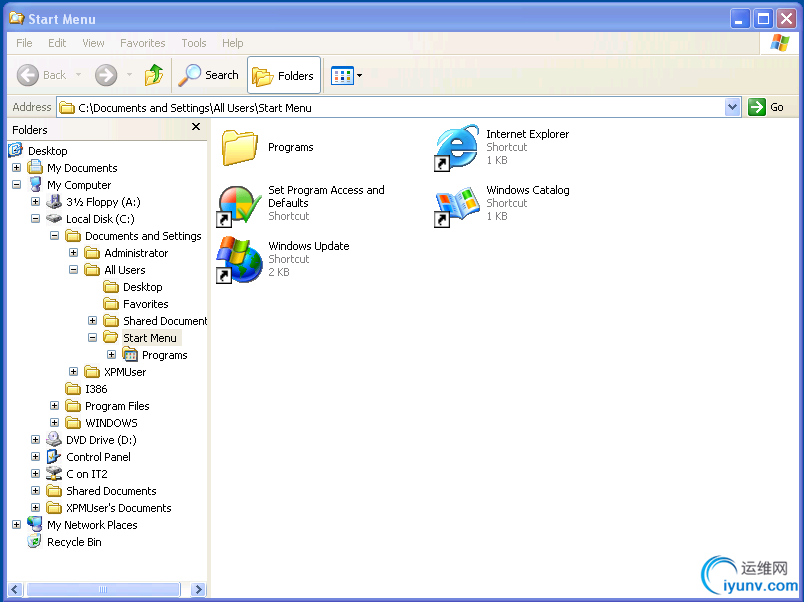Image resolution: width=804 pixels, height=602 pixels.
Task: Open the Favorites menu
Action: [143, 43]
